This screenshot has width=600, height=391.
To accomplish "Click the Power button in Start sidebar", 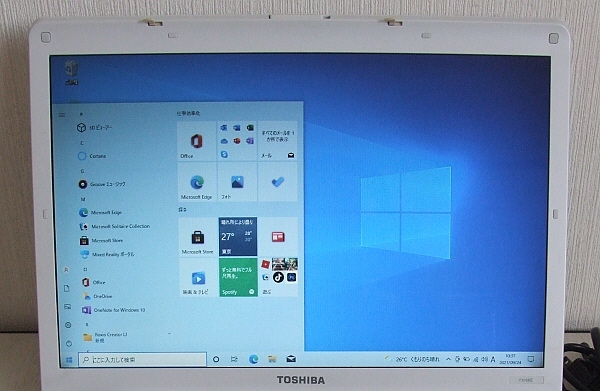I will [x=69, y=344].
